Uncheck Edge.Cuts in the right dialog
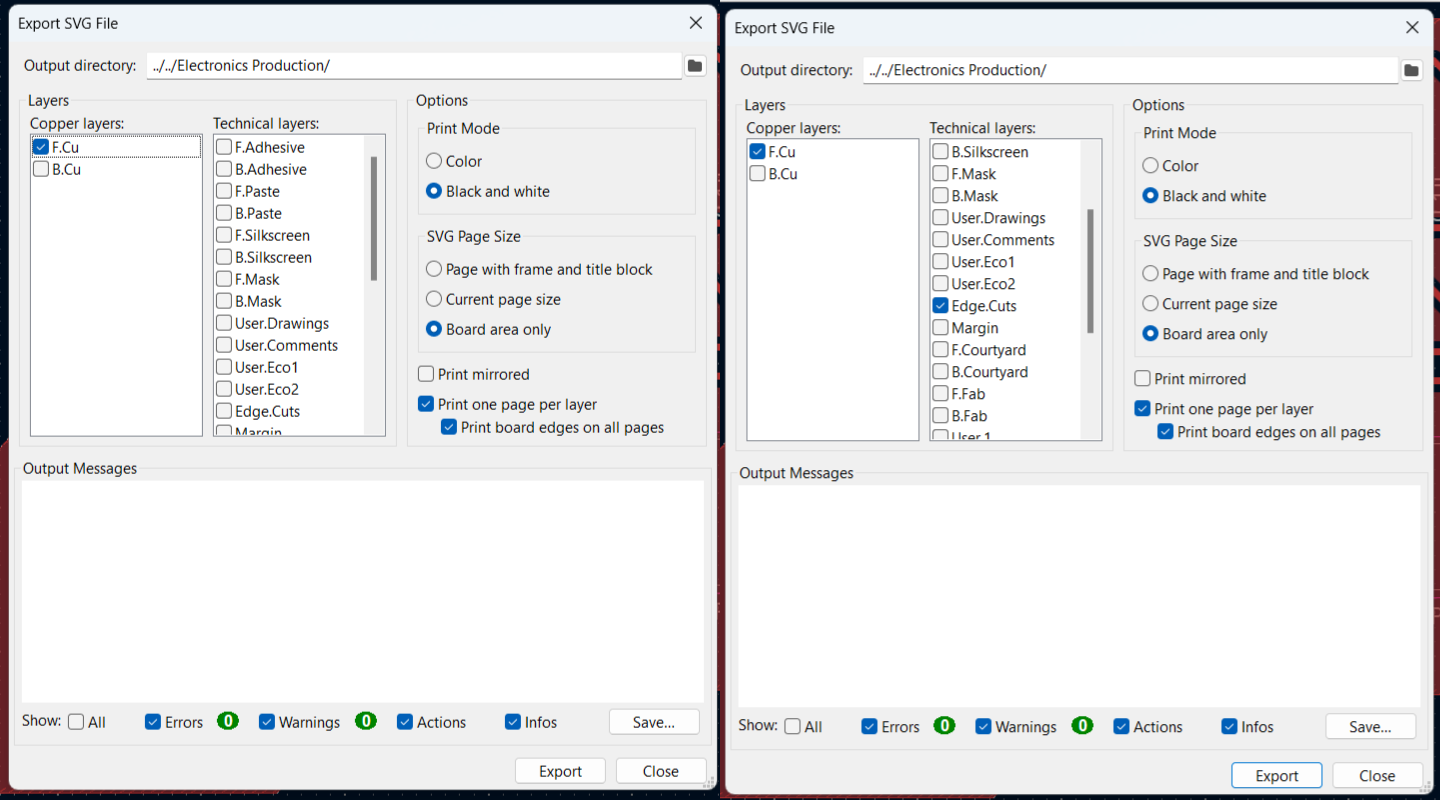The image size is (1440, 800). click(x=940, y=306)
